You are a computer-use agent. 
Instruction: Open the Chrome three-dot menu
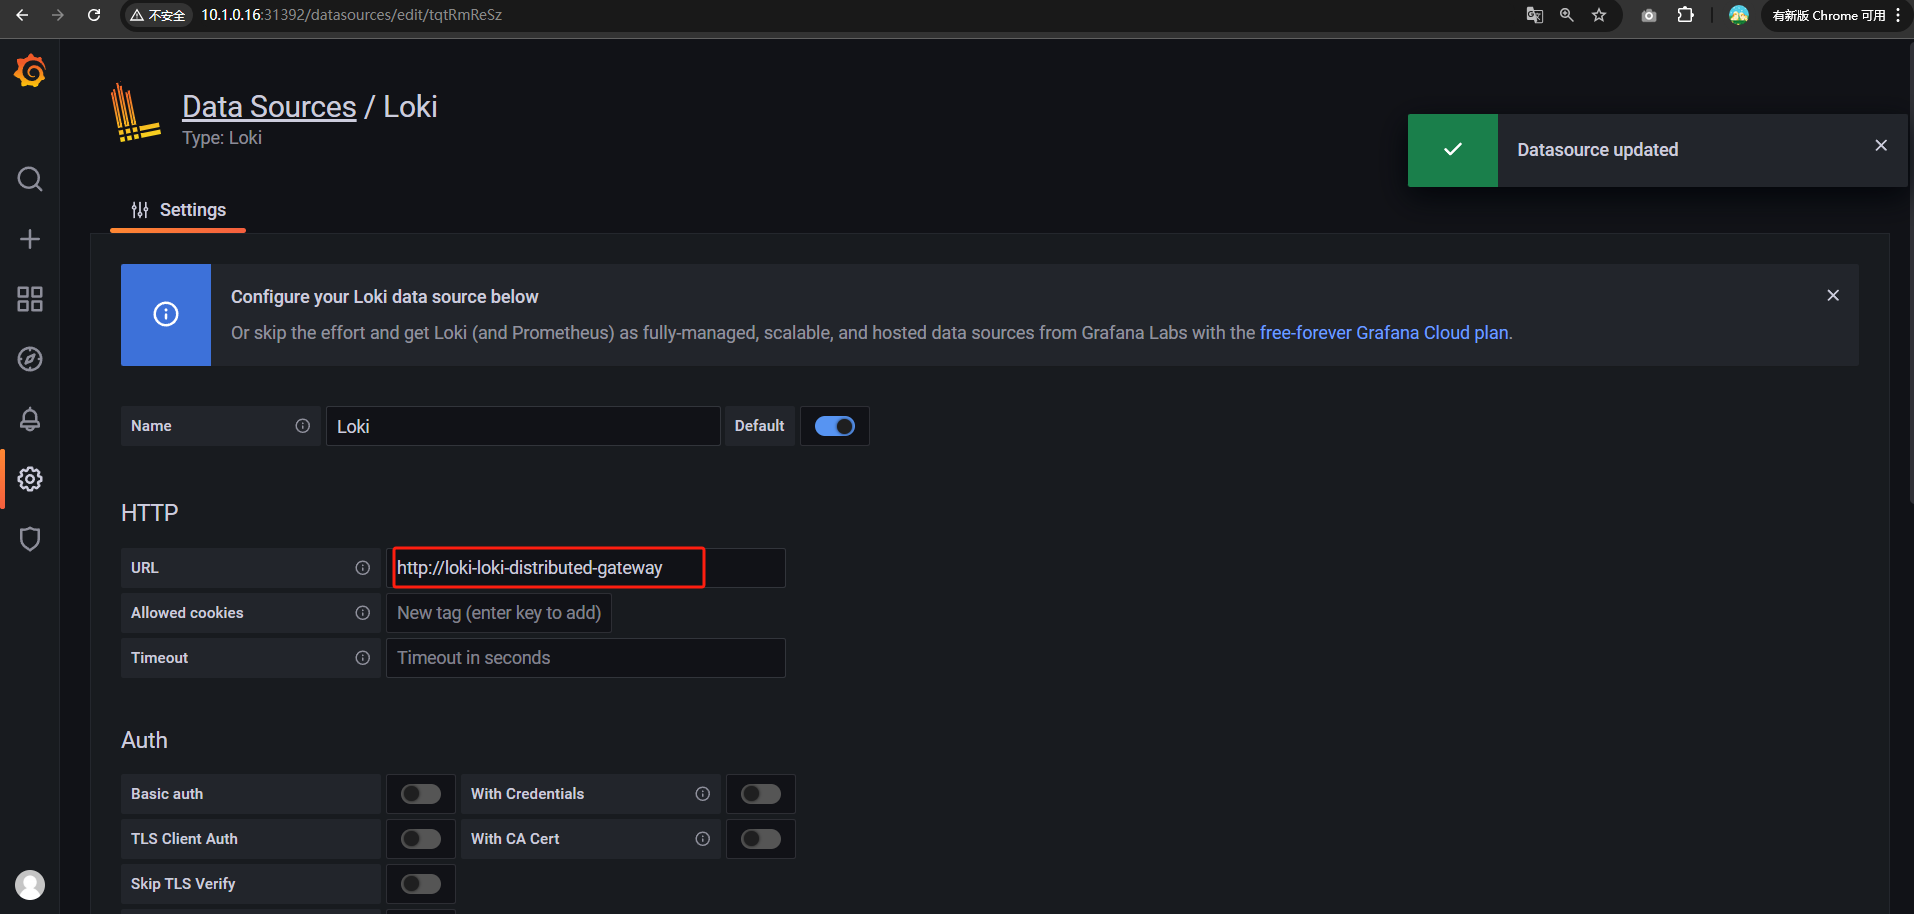[x=1897, y=15]
